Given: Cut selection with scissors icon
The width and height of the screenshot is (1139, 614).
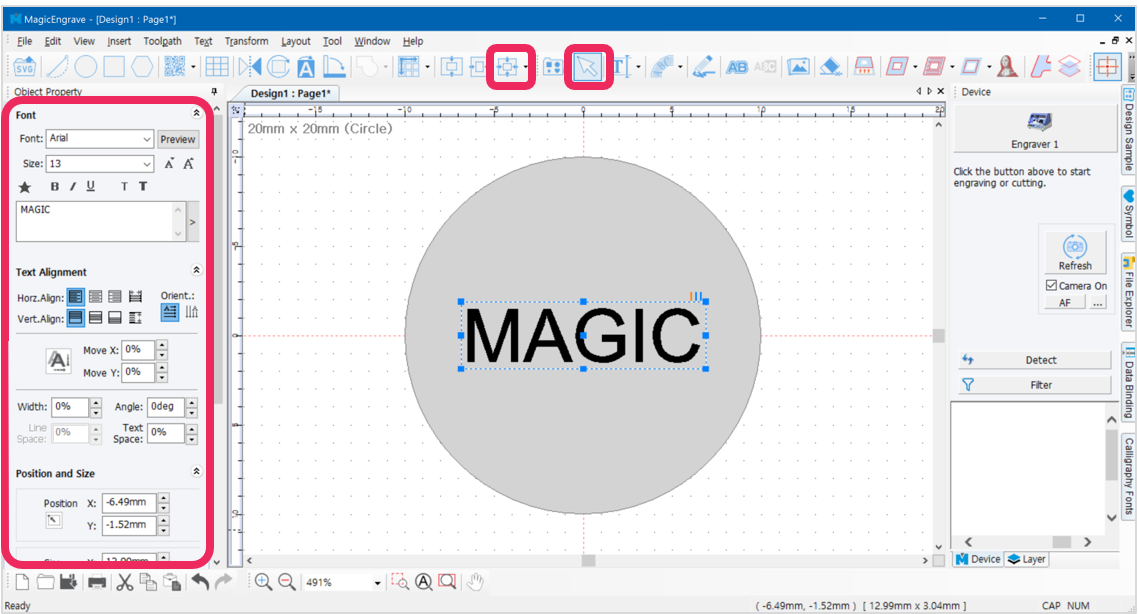Looking at the screenshot, I should click(124, 581).
